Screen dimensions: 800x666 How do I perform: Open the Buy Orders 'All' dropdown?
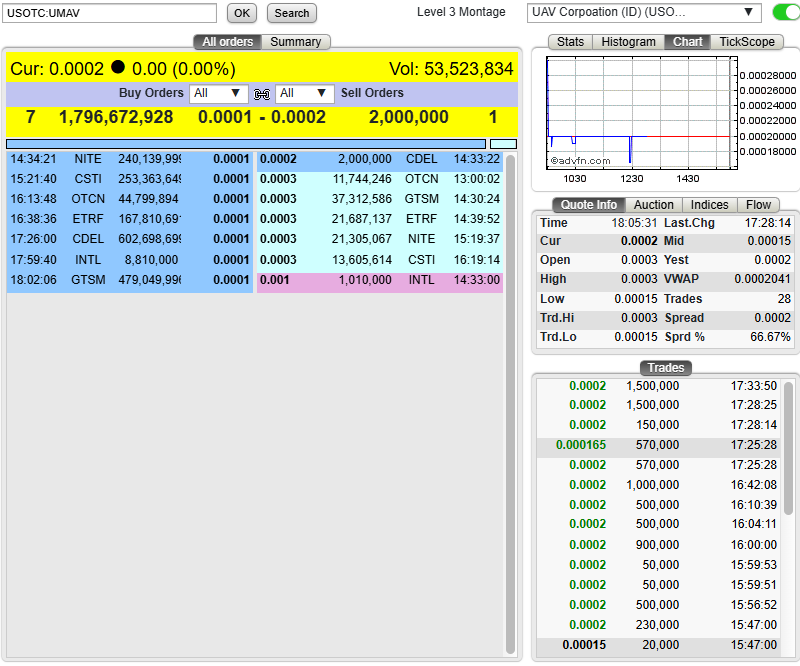[x=218, y=93]
